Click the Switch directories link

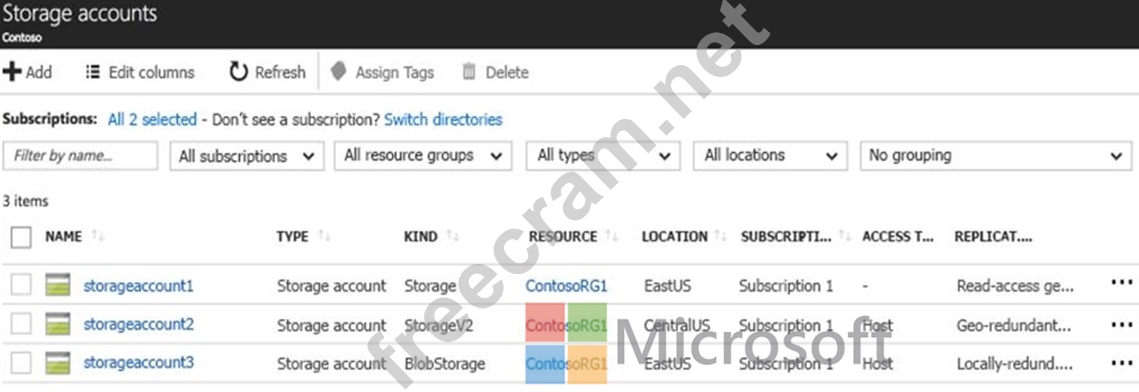[443, 119]
